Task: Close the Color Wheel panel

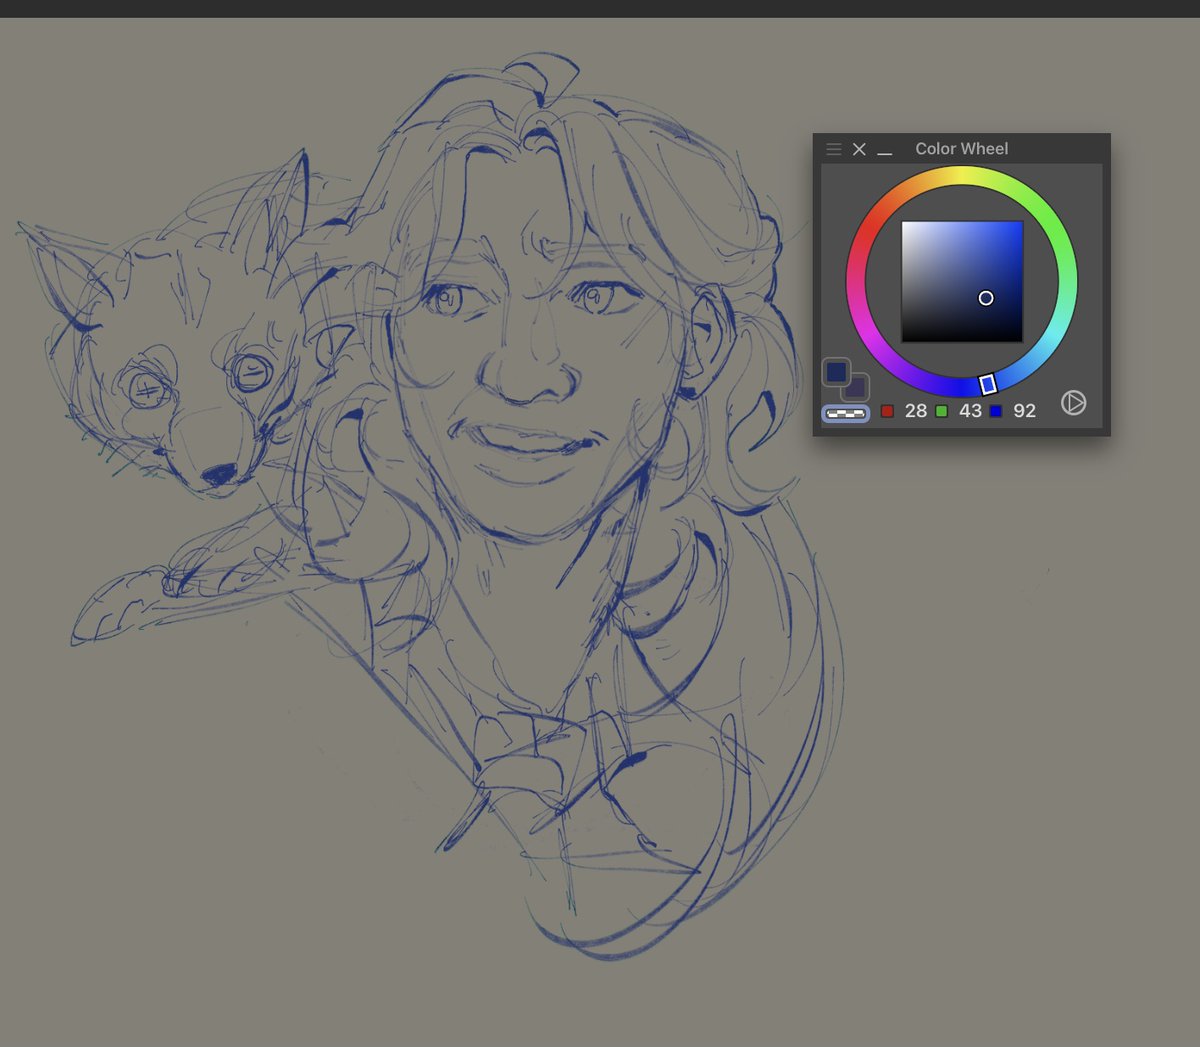Action: point(859,149)
